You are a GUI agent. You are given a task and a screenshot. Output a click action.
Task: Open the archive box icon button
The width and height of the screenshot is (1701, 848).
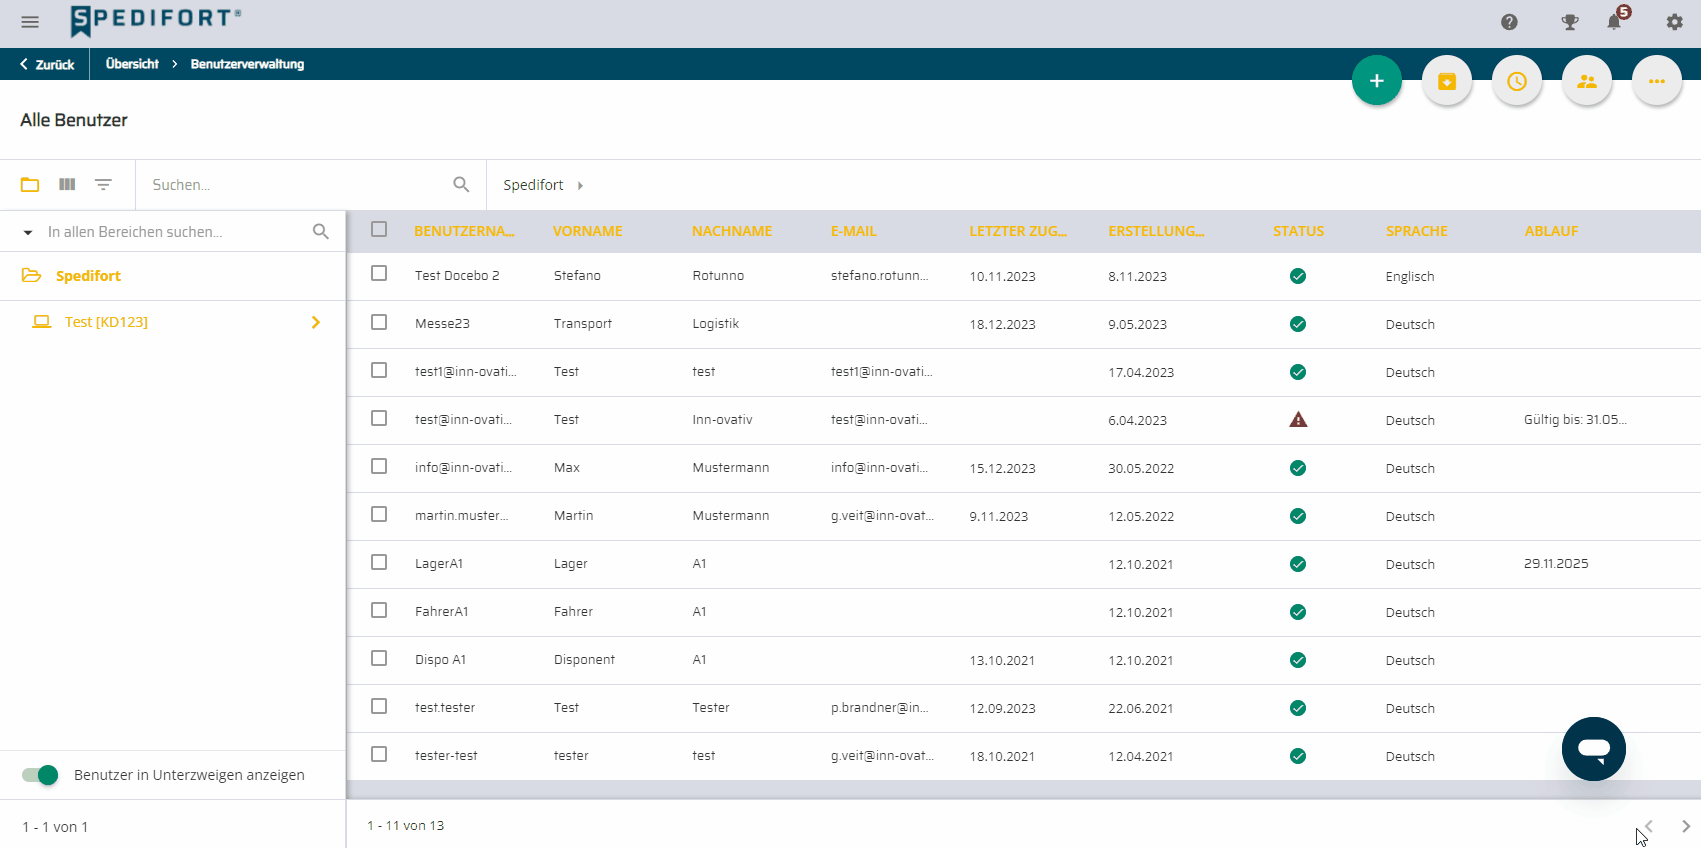1447,81
